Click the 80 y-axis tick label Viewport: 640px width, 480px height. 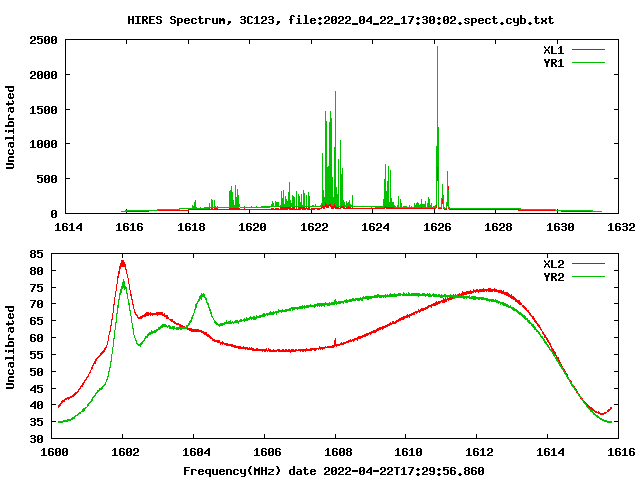[x=36, y=271]
